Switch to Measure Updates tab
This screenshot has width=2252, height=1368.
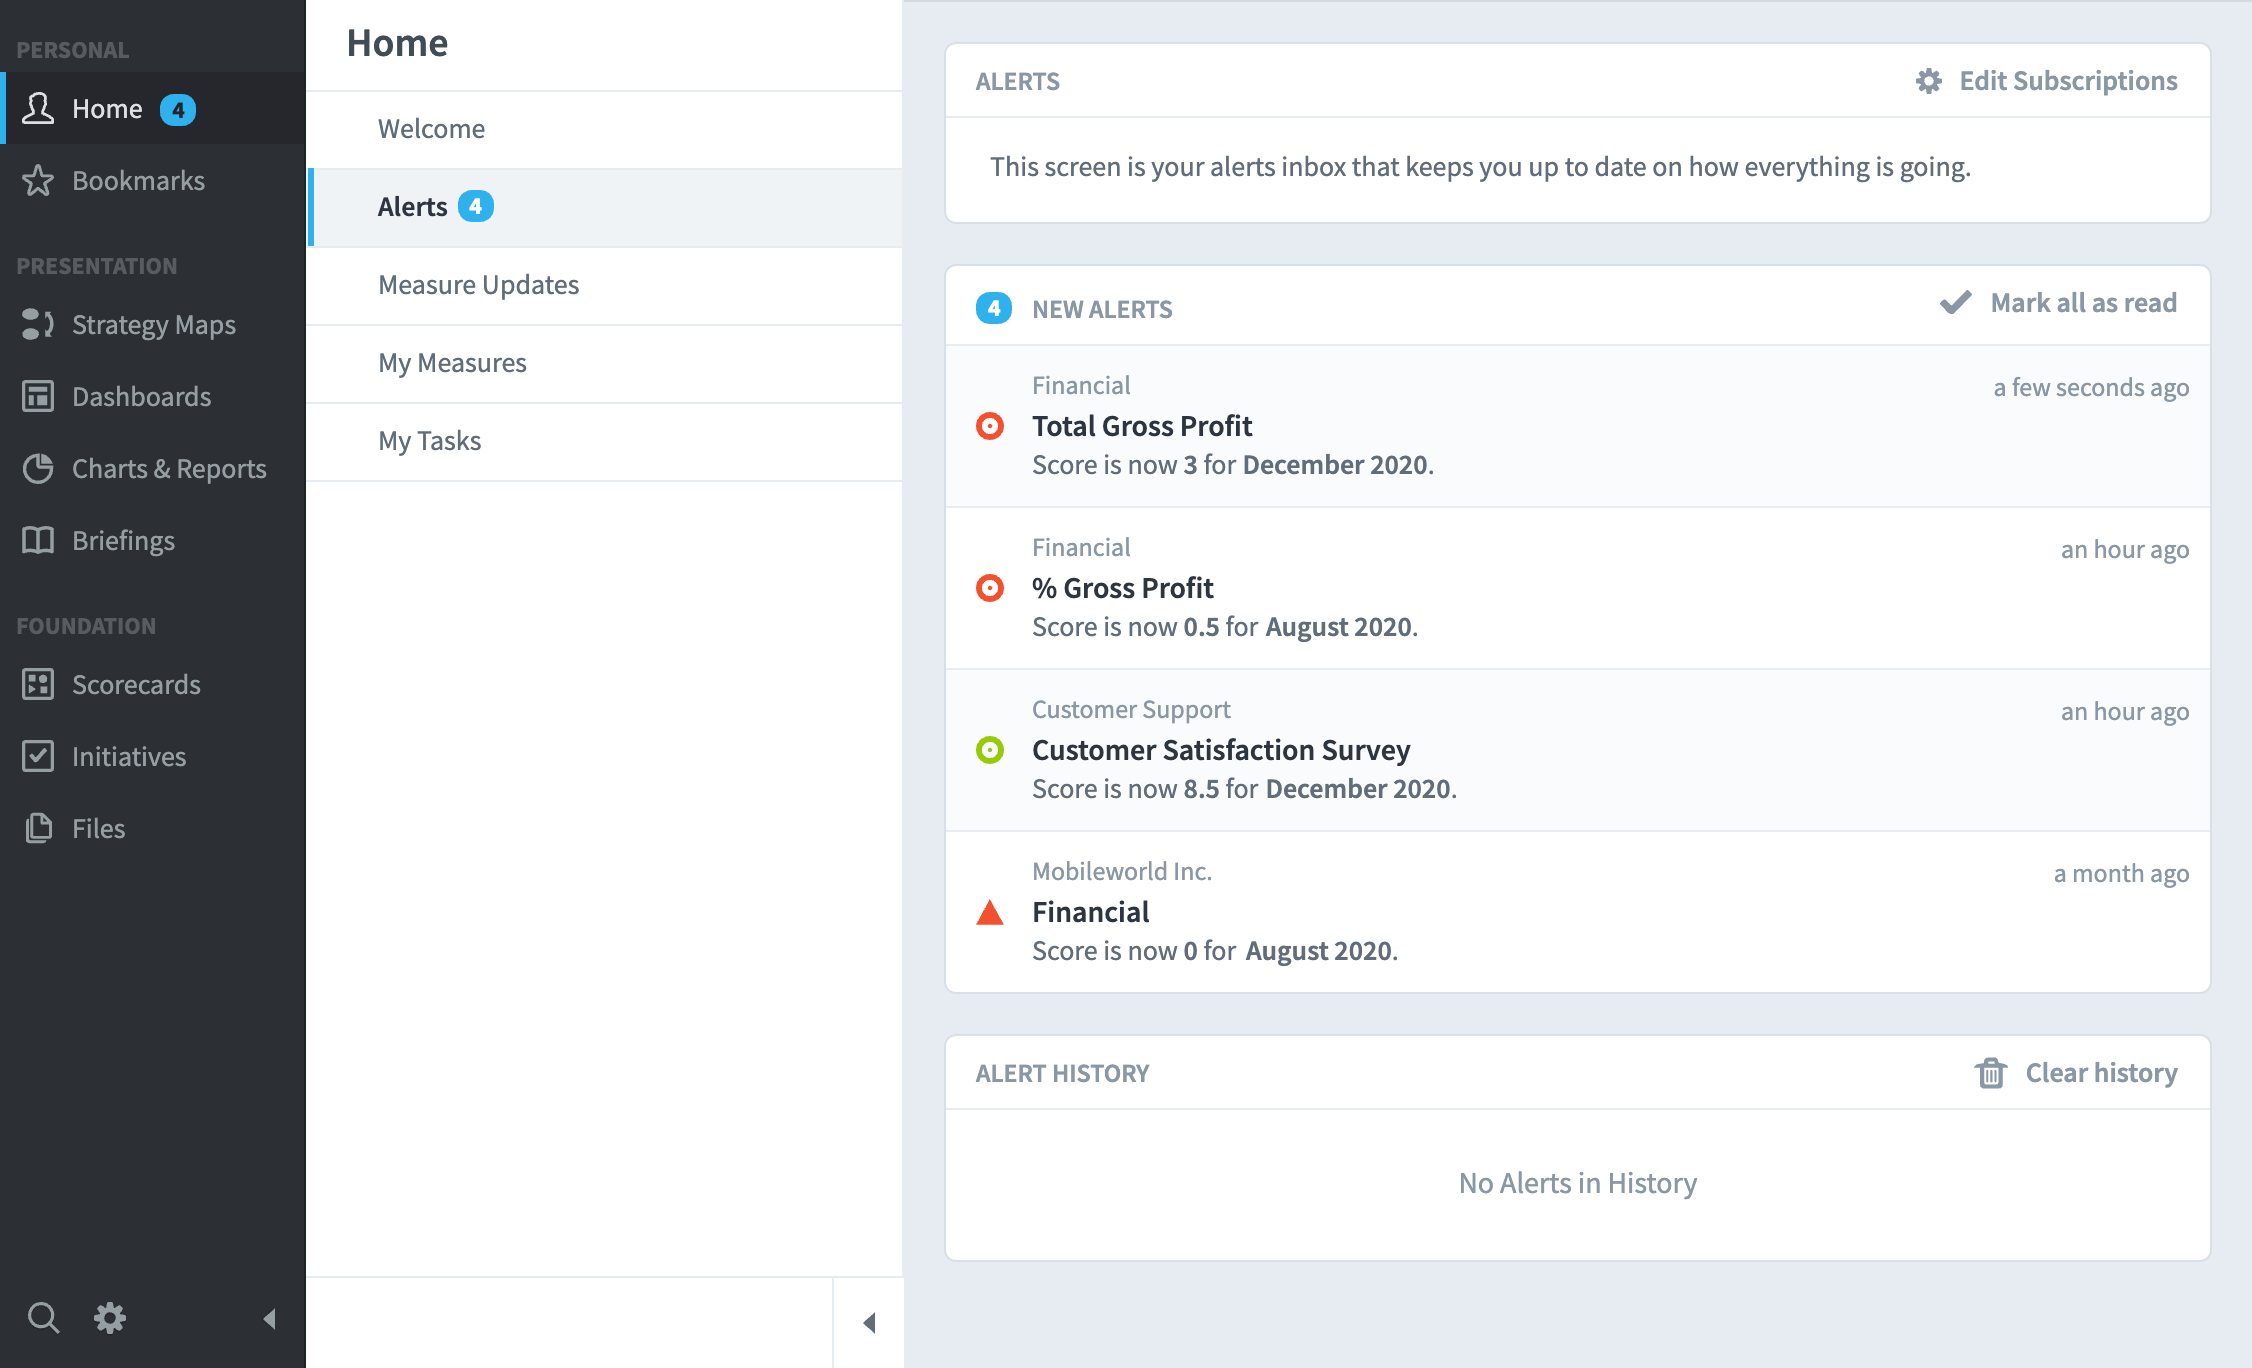(x=478, y=285)
